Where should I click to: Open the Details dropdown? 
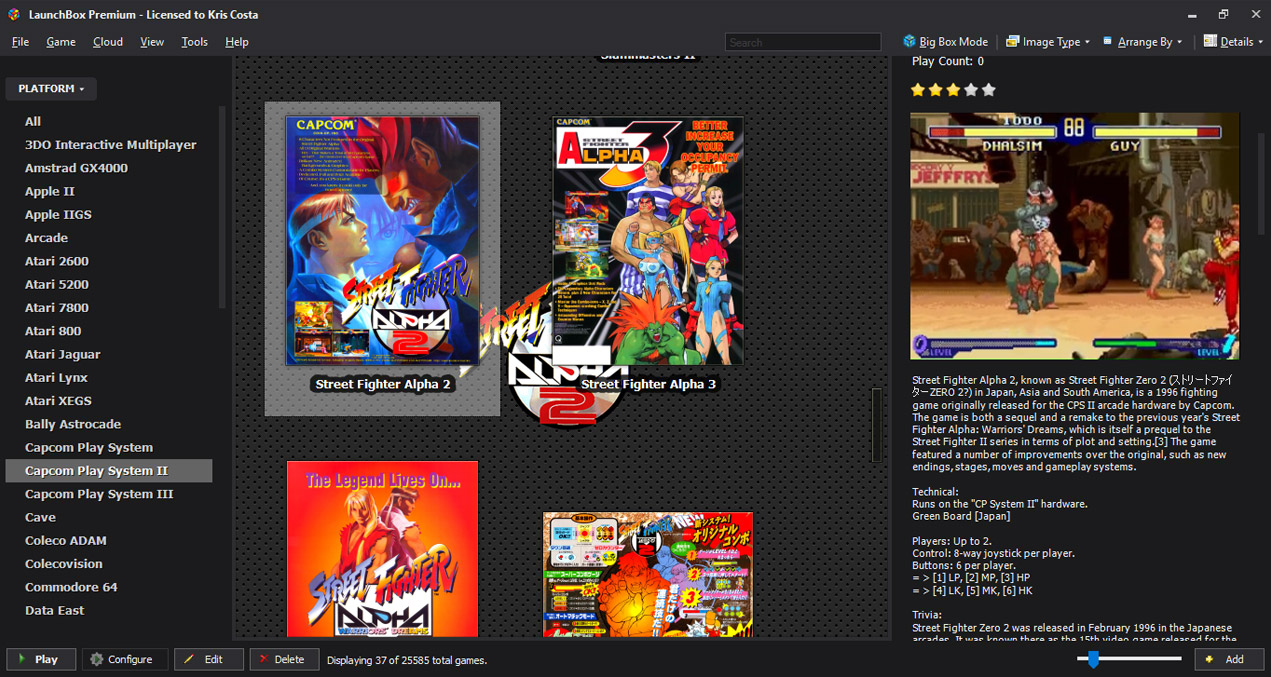(x=1233, y=42)
